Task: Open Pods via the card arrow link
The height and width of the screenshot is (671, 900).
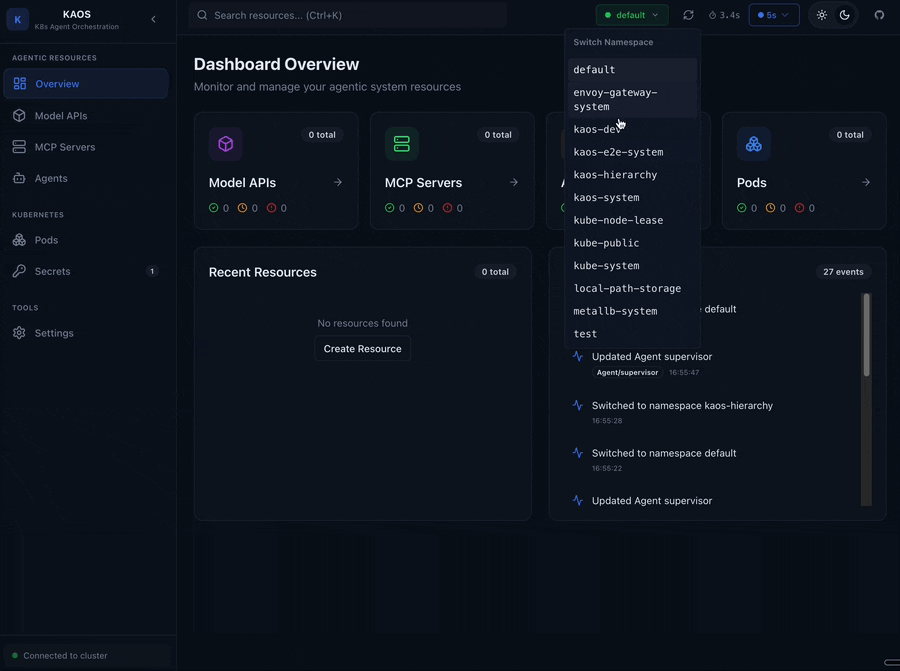Action: pos(865,182)
